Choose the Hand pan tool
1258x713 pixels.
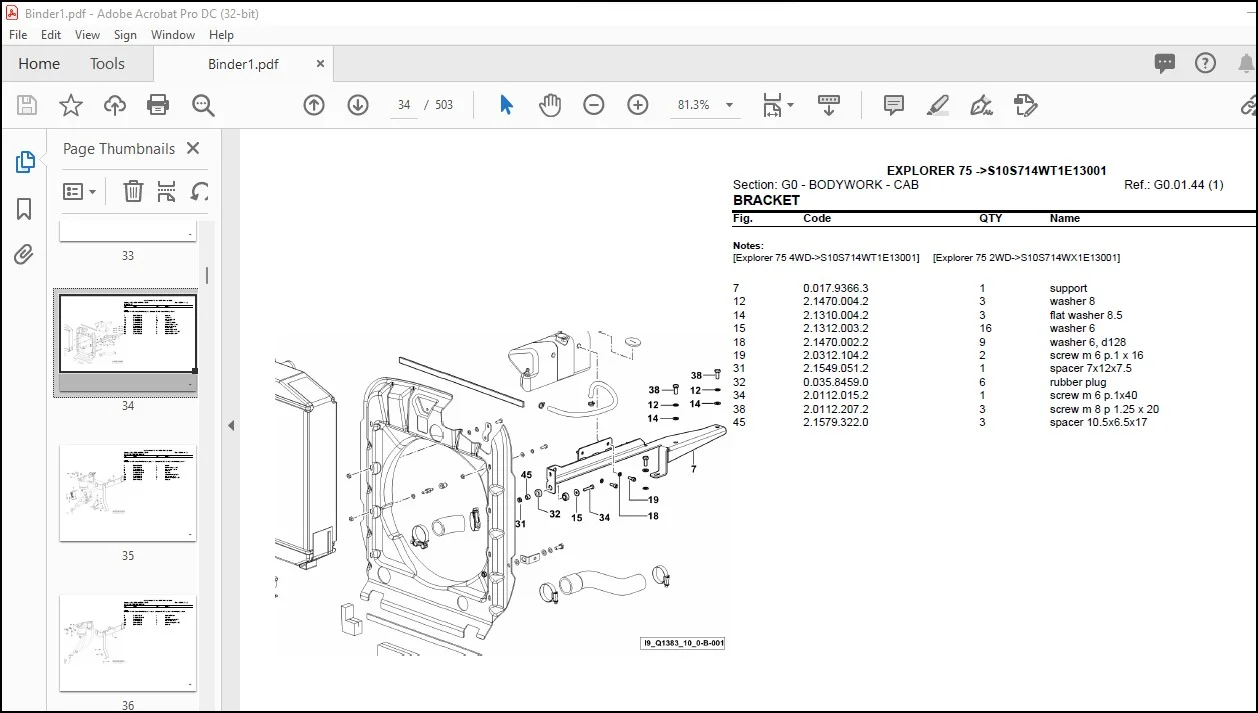(550, 105)
